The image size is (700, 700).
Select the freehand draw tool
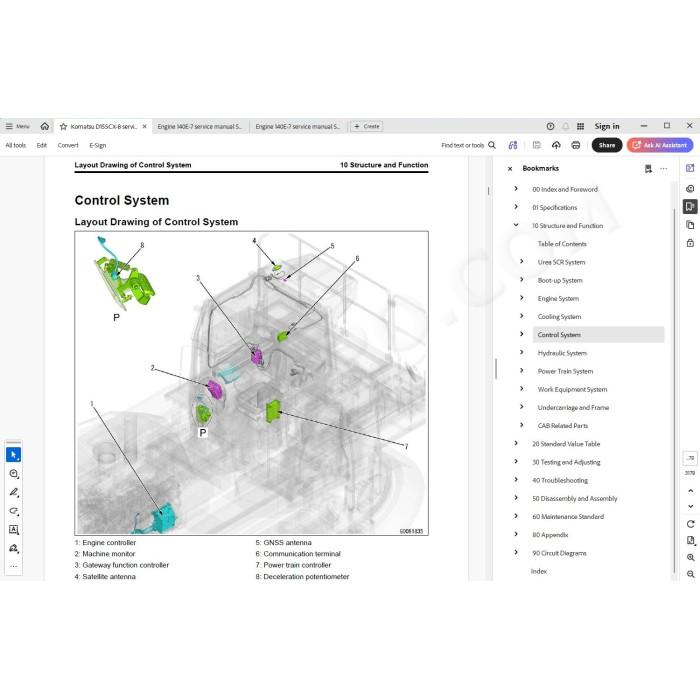click(x=13, y=511)
